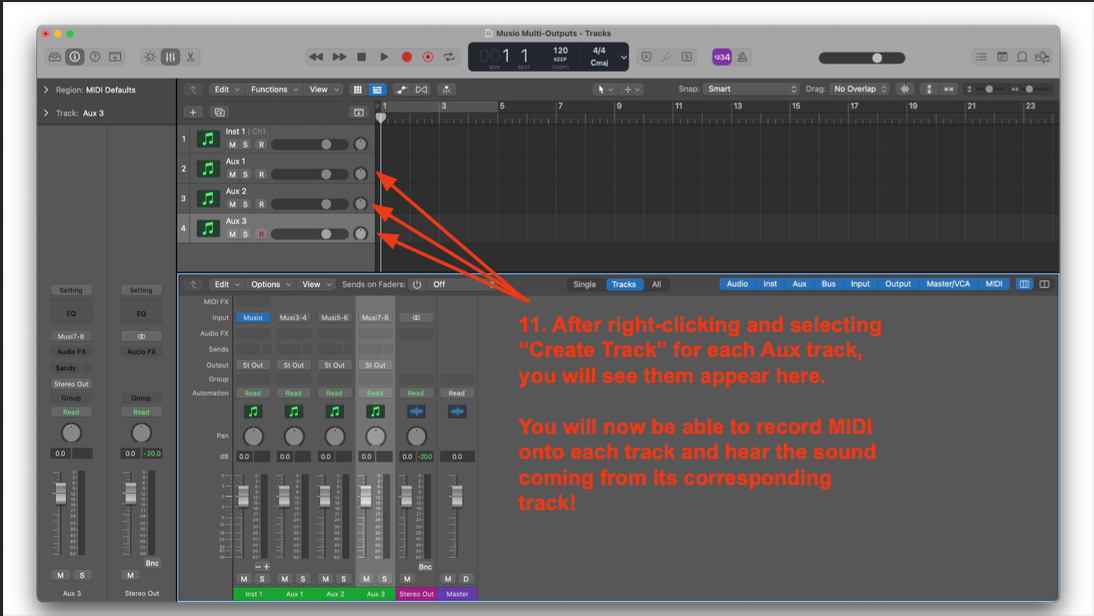Click bar 7 on the timeline ruler

coord(561,106)
